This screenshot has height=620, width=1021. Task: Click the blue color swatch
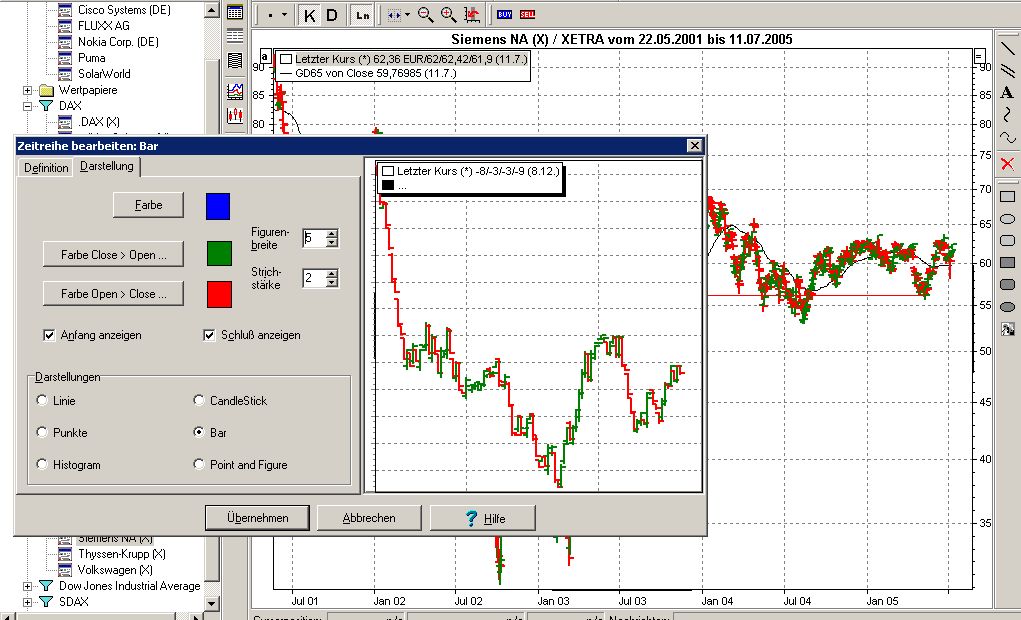[218, 206]
